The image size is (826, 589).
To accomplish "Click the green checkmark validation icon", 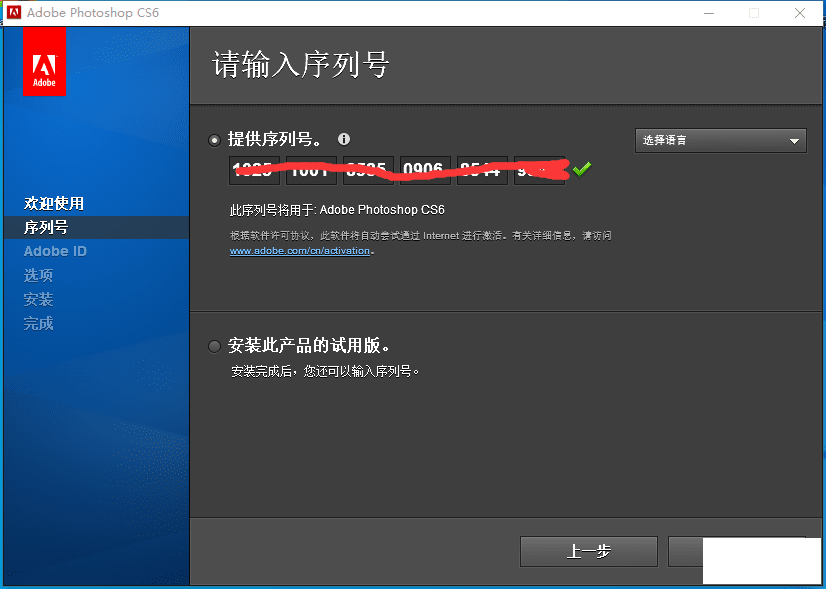I will coord(582,169).
